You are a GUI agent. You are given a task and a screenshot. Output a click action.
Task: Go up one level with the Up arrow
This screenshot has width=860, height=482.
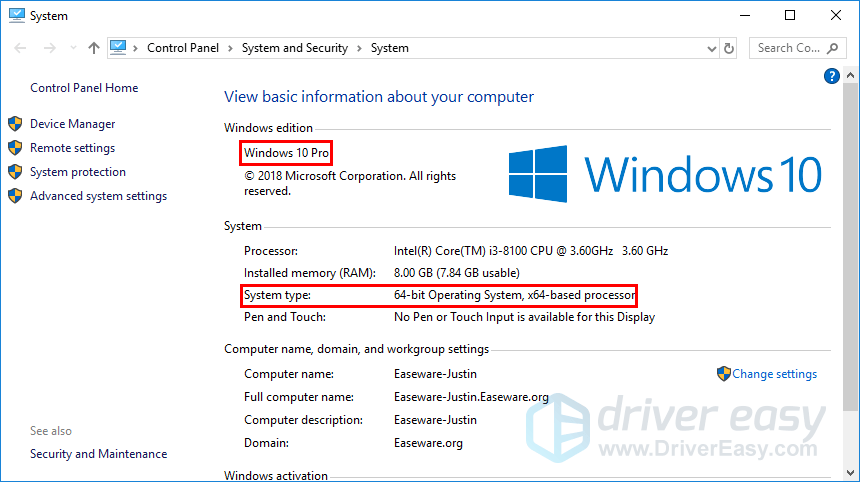pos(94,48)
